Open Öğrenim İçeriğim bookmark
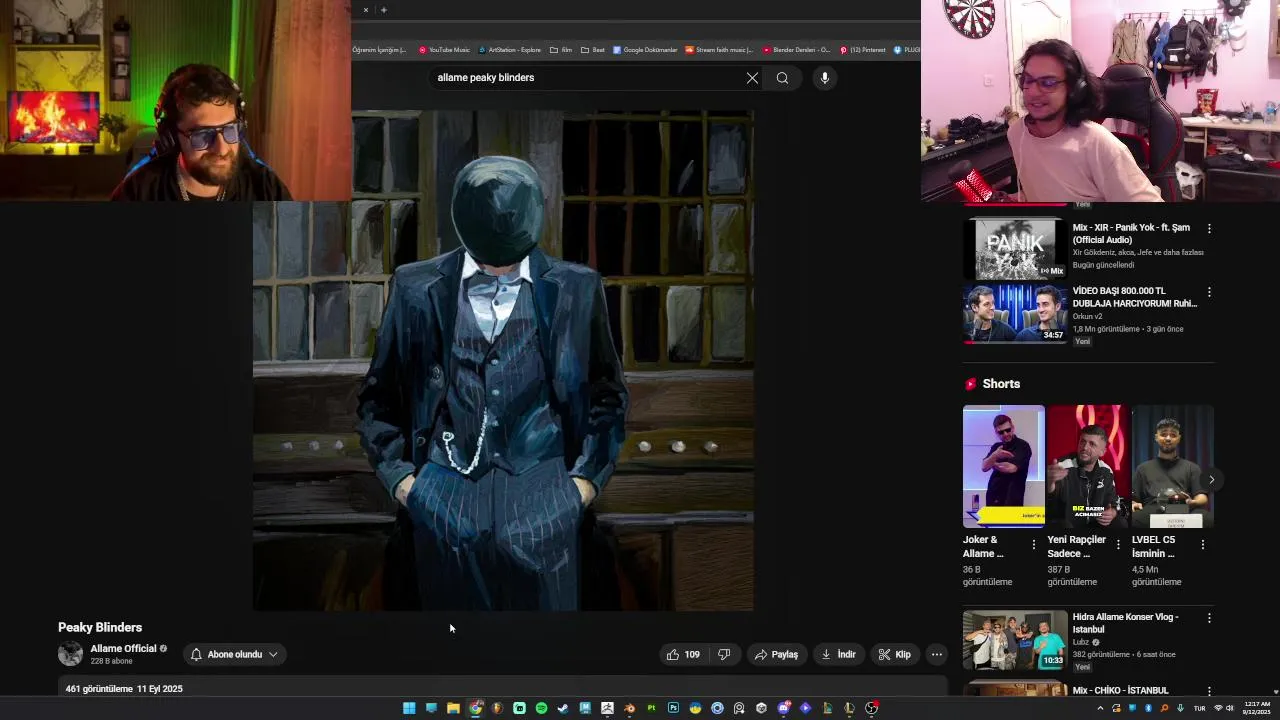Image resolution: width=1280 pixels, height=720 pixels. click(379, 50)
